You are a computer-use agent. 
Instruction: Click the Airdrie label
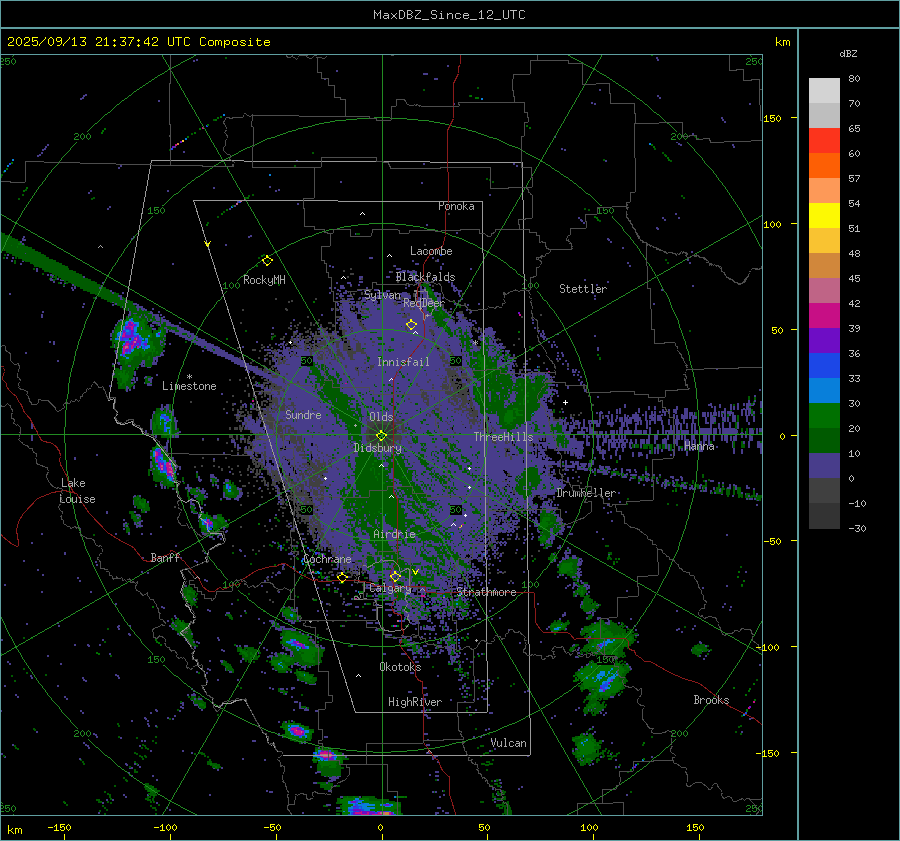point(394,534)
